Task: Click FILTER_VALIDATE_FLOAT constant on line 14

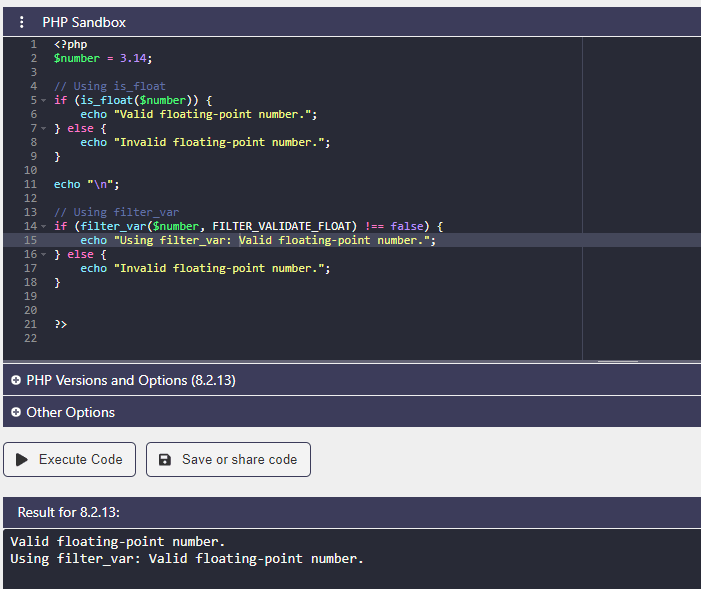Action: click(x=282, y=226)
